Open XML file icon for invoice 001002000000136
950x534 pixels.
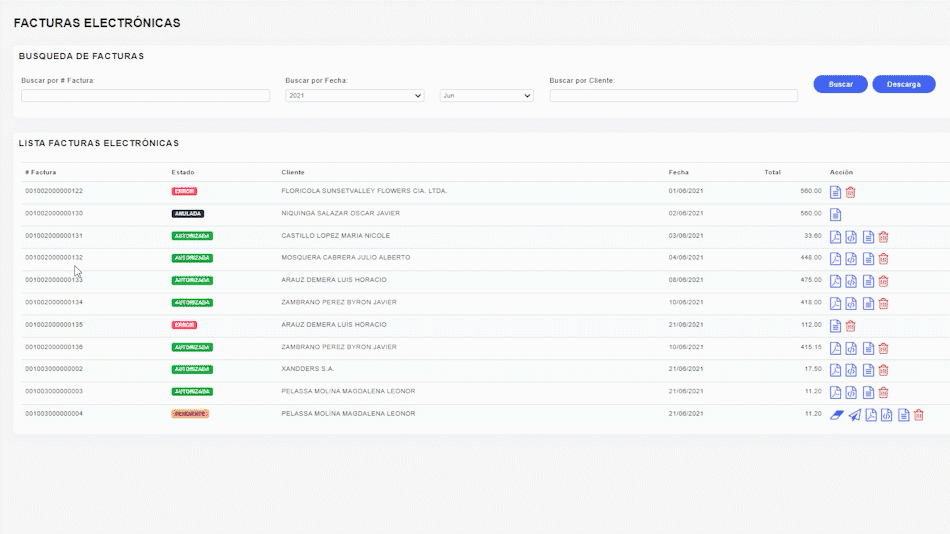pos(851,348)
